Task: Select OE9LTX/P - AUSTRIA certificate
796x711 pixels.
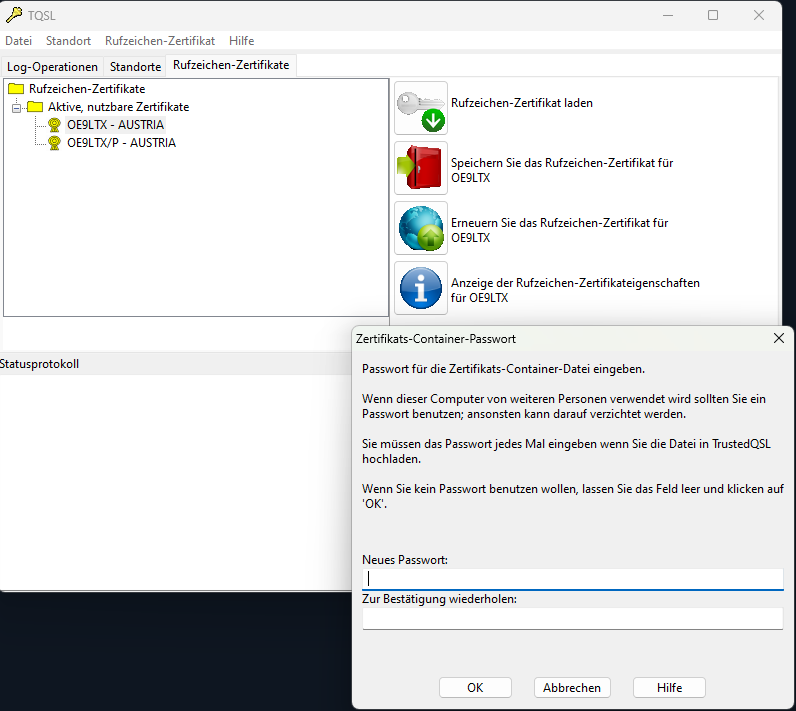Action: (x=121, y=143)
